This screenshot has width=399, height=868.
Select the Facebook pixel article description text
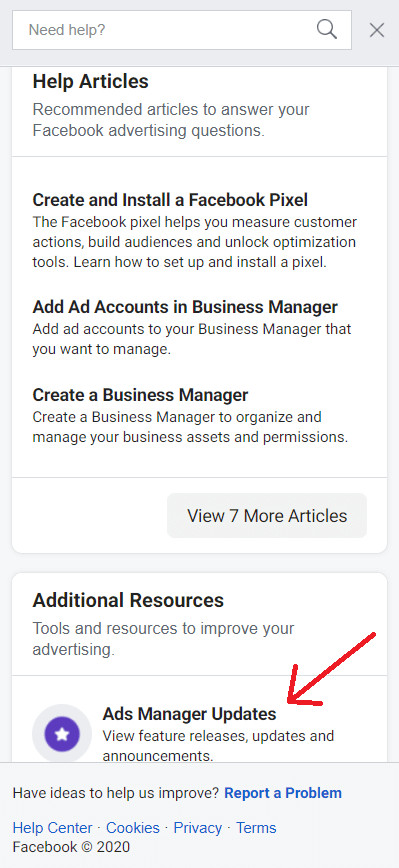coord(195,242)
